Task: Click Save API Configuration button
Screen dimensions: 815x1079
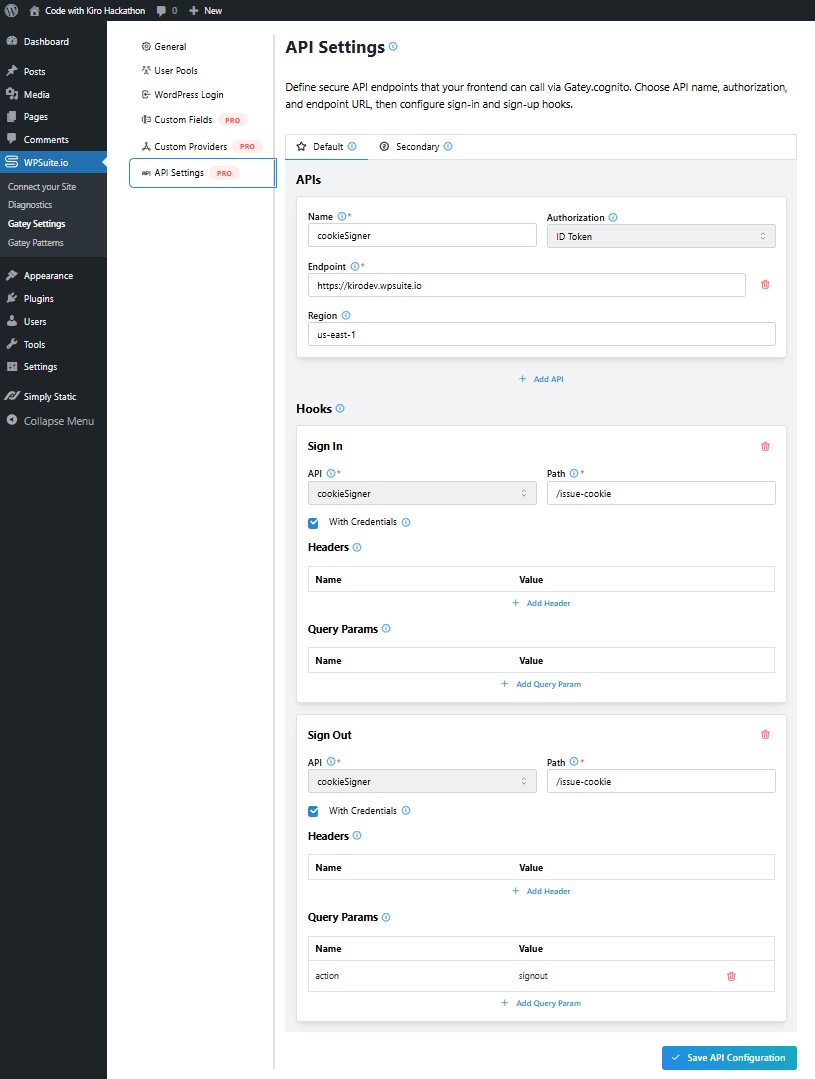Action: click(729, 1058)
